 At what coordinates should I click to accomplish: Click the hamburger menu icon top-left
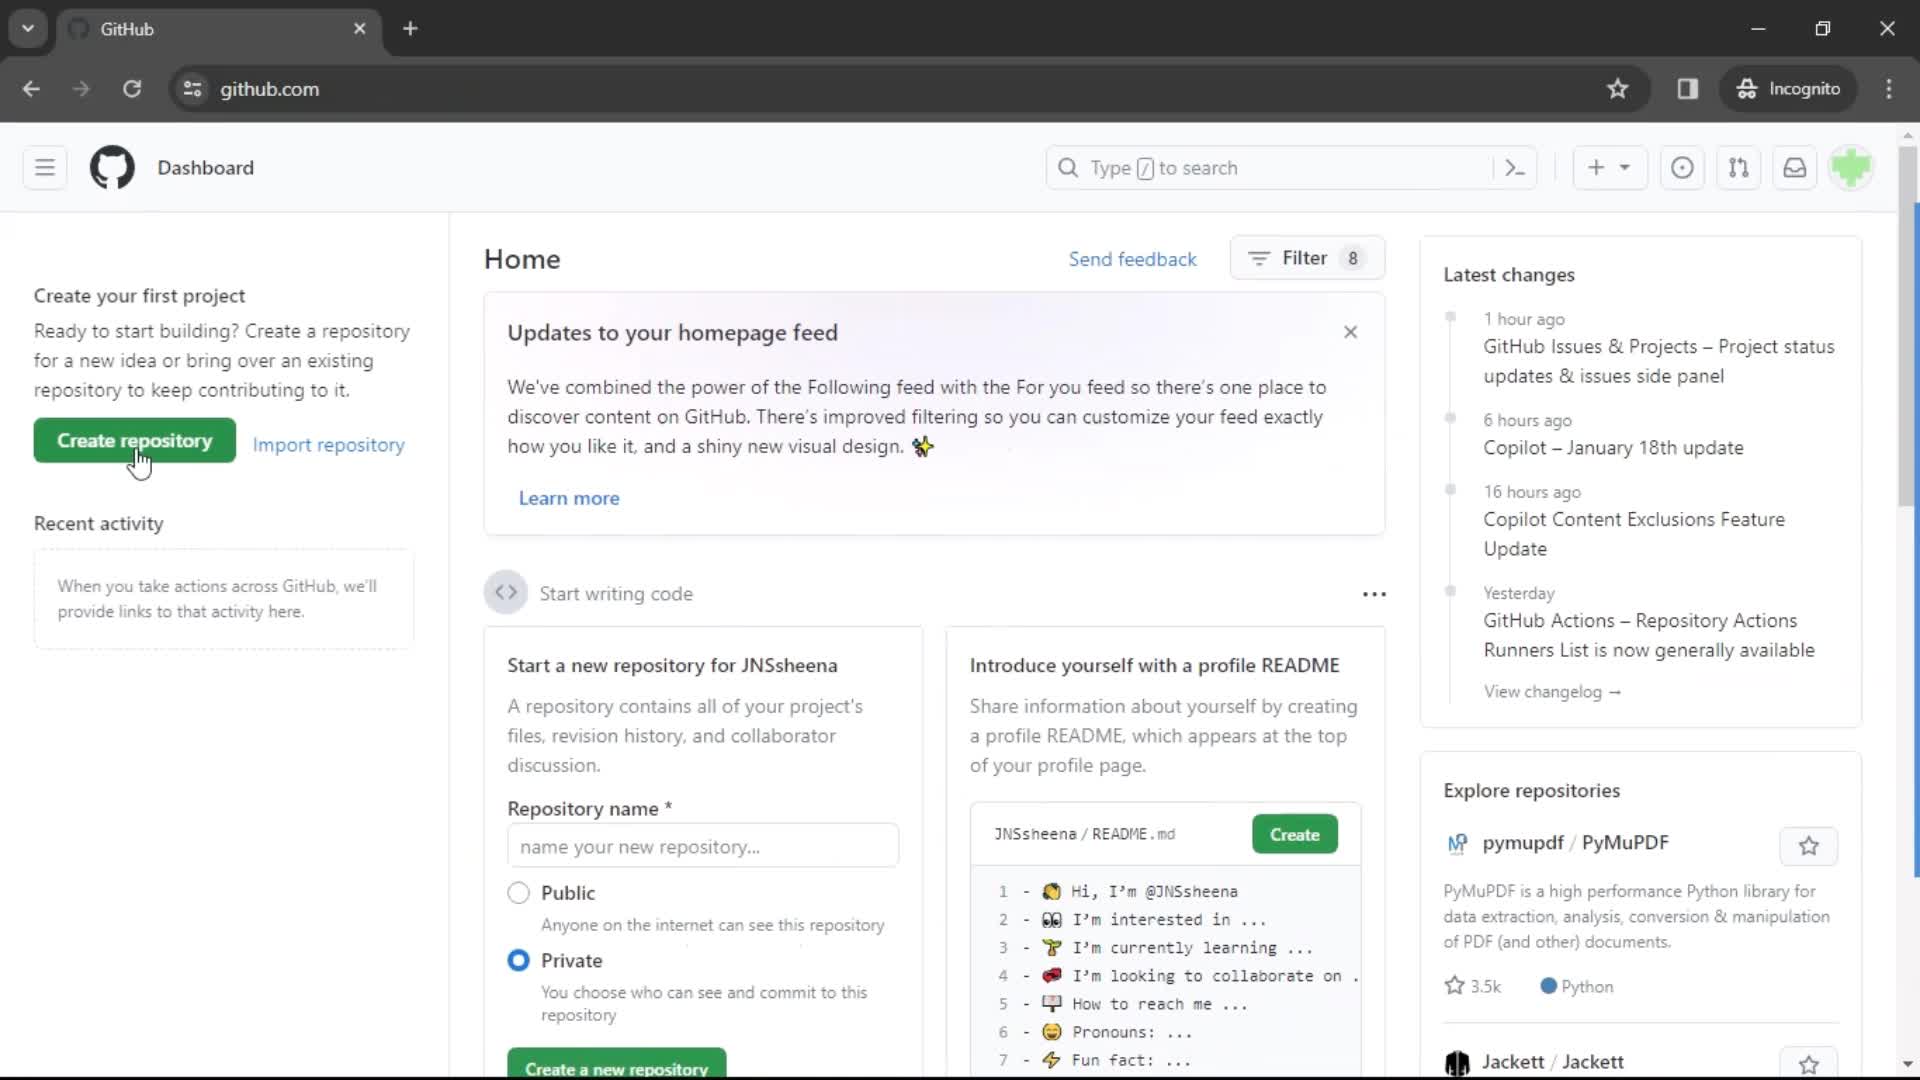point(44,167)
